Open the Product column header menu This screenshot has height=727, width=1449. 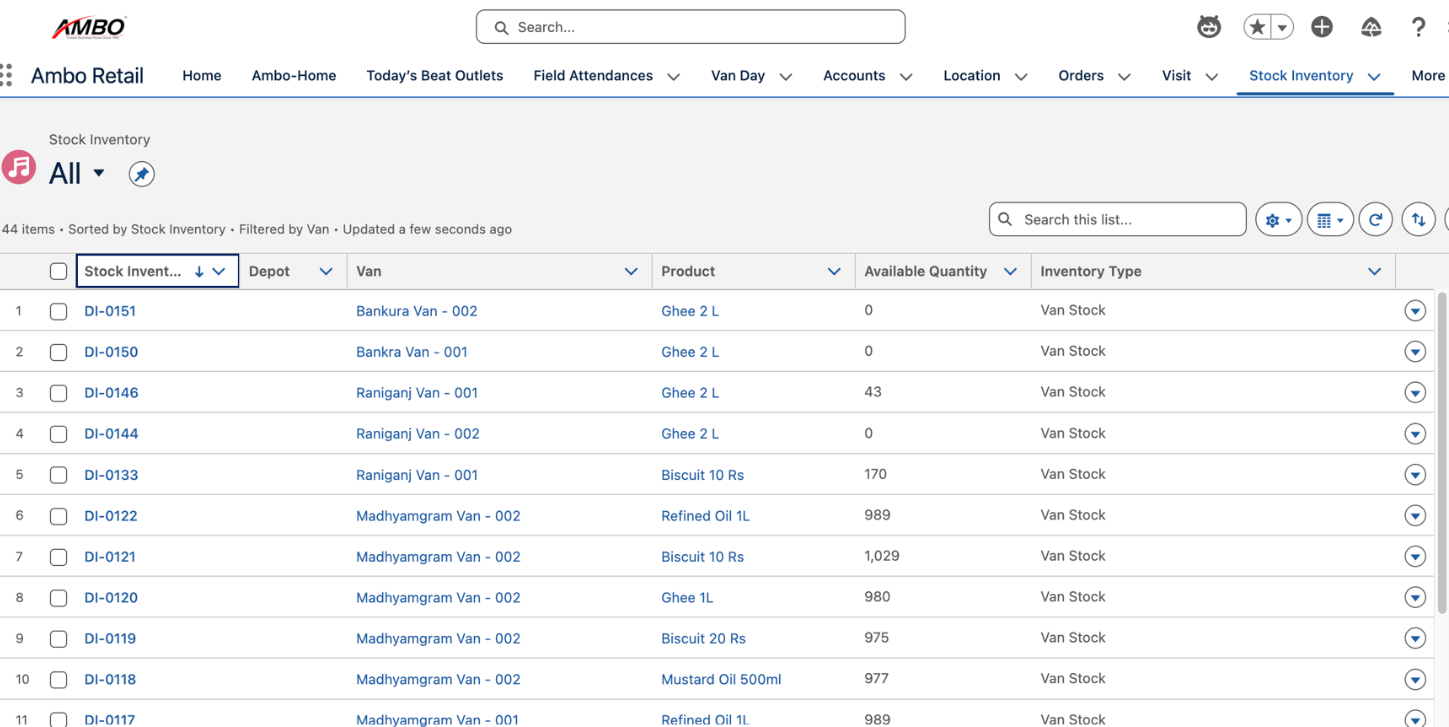[x=834, y=271]
